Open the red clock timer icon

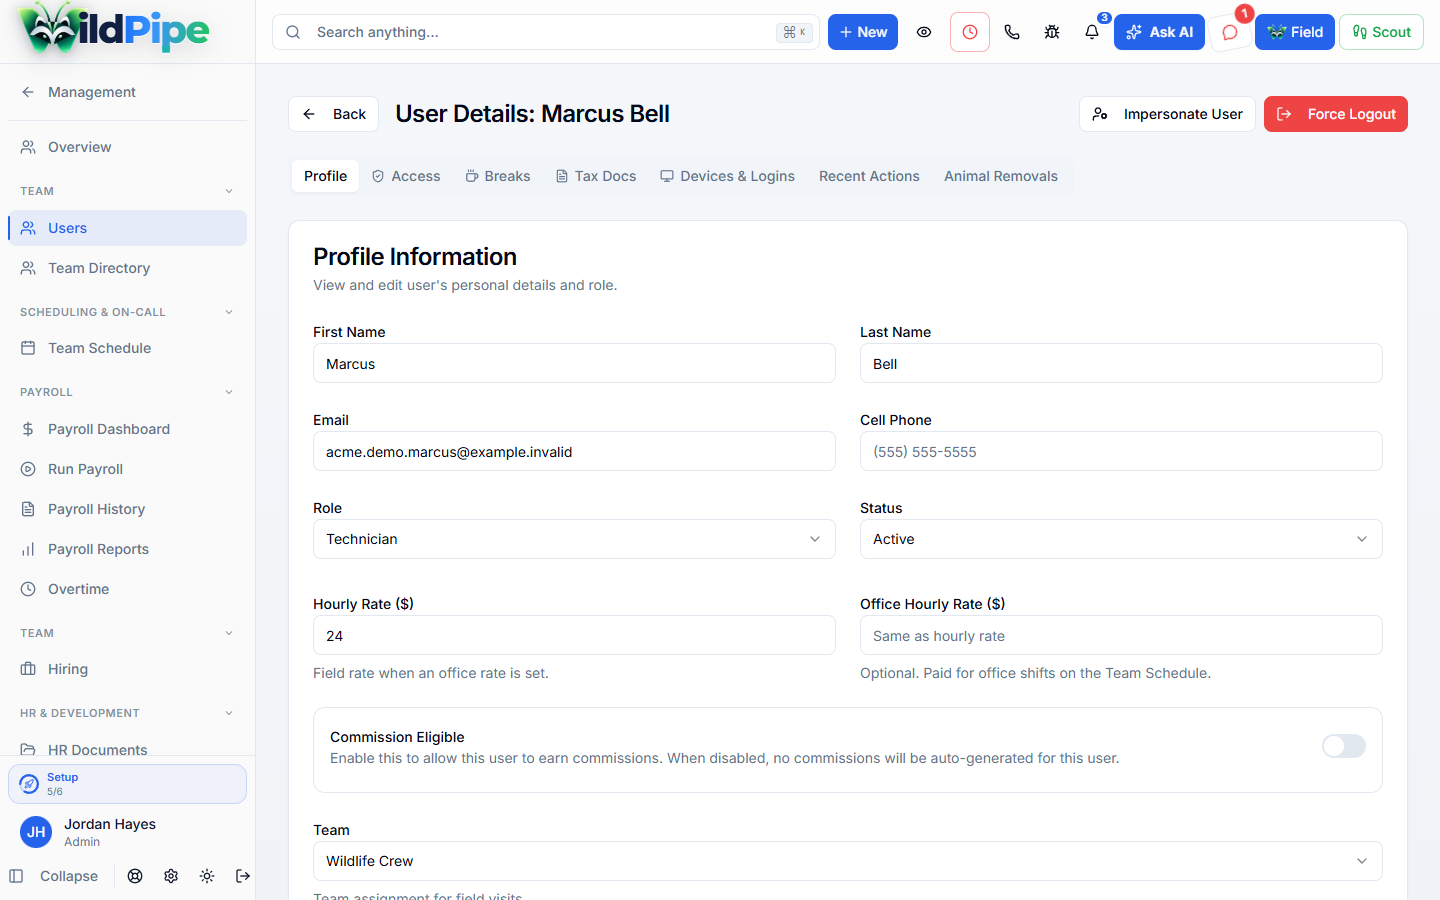pyautogui.click(x=970, y=32)
